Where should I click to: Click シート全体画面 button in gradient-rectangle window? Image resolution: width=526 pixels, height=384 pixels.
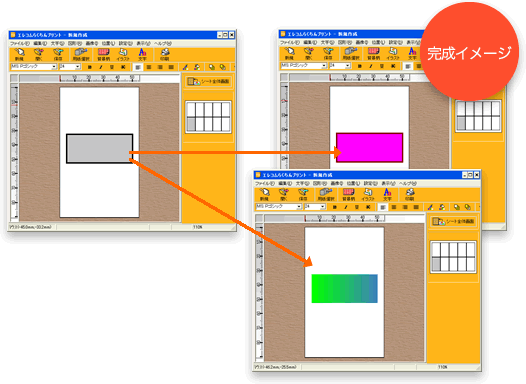tap(453, 222)
